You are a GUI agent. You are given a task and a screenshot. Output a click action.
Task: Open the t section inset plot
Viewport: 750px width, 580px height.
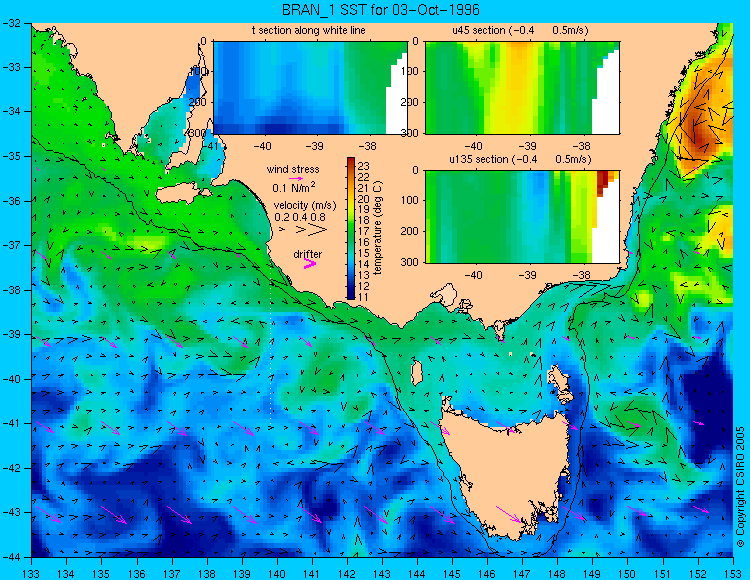[310, 88]
